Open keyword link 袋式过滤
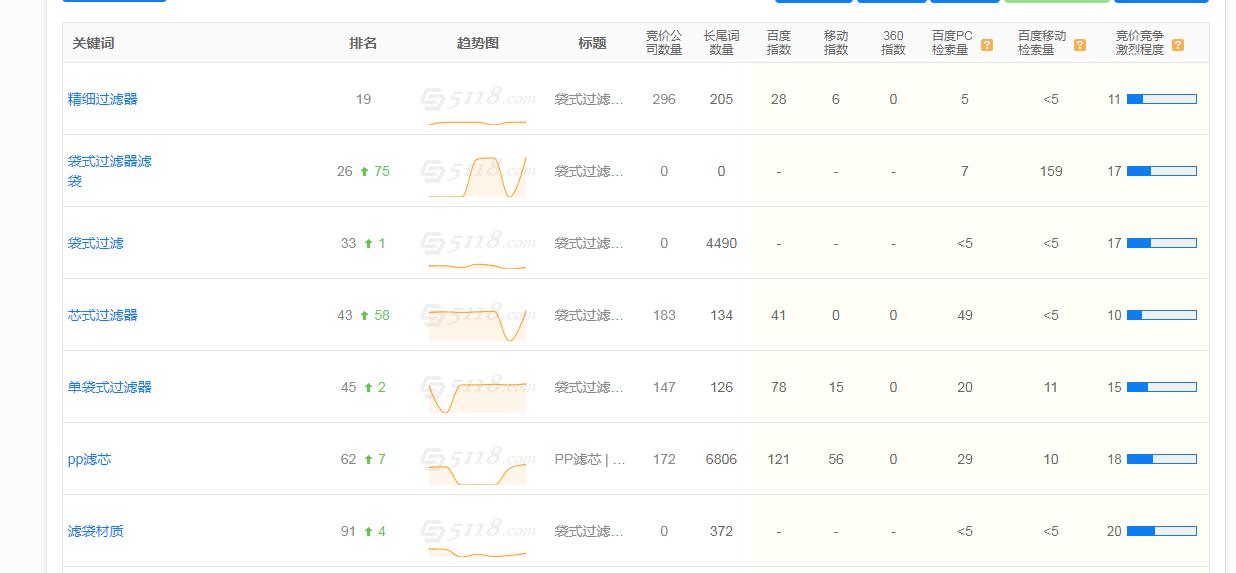Viewport: 1236px width, 573px height. [96, 243]
